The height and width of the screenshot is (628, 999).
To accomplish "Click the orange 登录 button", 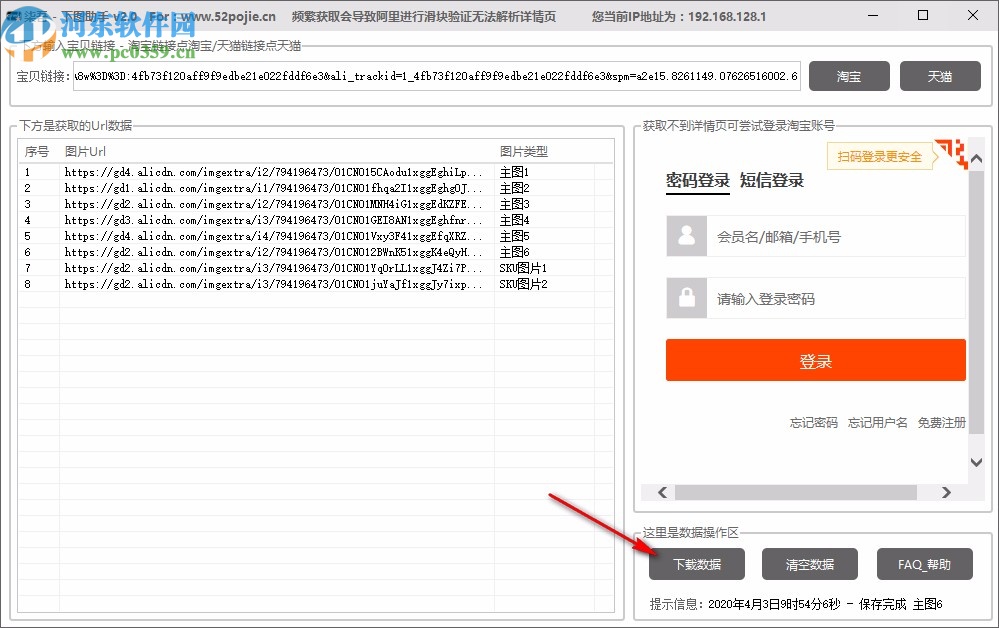I will click(x=816, y=360).
